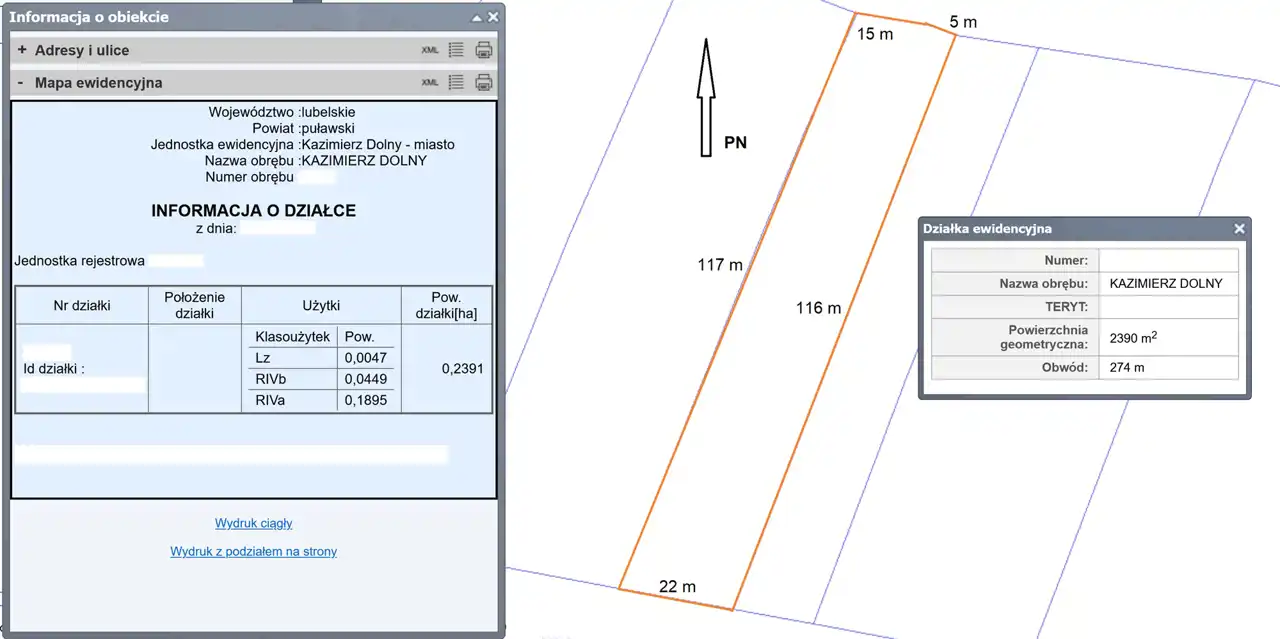The height and width of the screenshot is (639, 1280).
Task: Export Adresy i ulice as XML
Action: click(430, 50)
